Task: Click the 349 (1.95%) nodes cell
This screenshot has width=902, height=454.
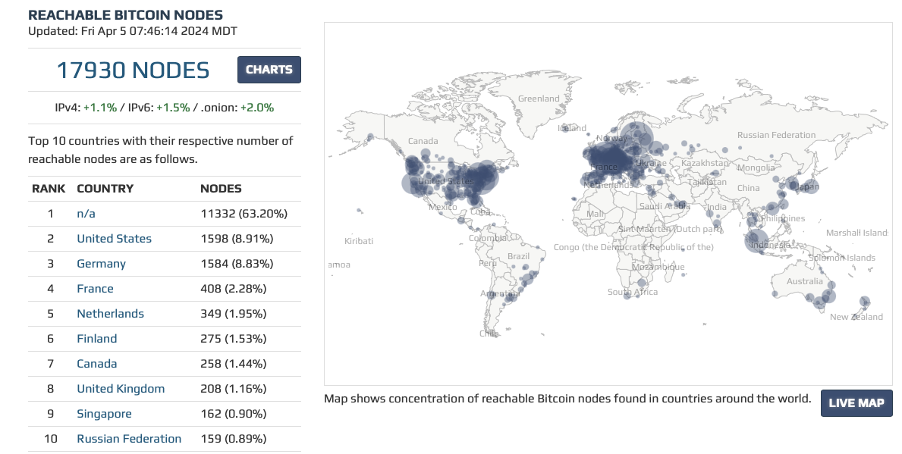Action: [233, 314]
